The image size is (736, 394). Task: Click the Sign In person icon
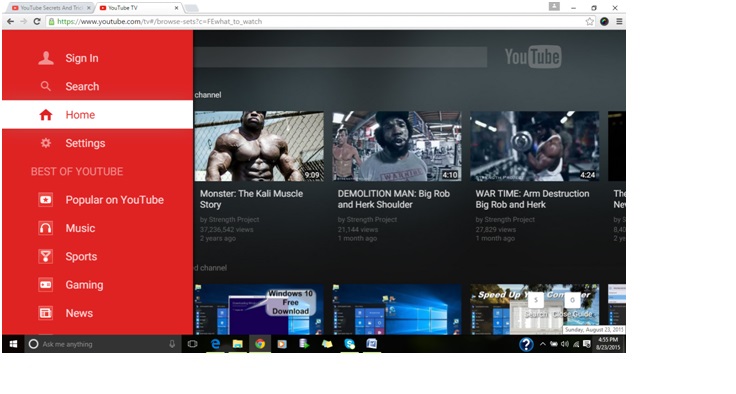(46, 58)
